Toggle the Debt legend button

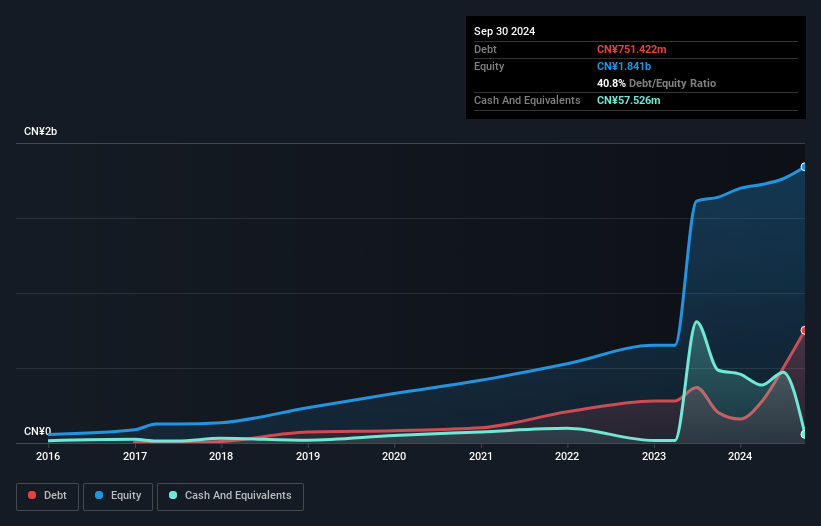pyautogui.click(x=48, y=496)
